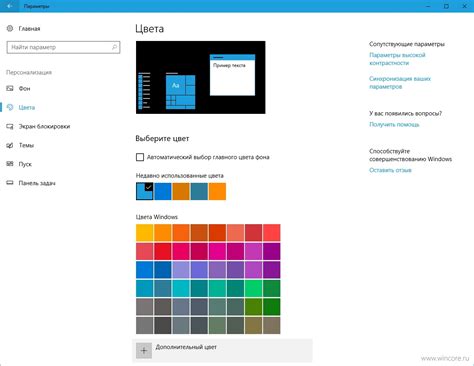Click the magnifier icon in search box
Screen dimensions: 474x366
115,47
